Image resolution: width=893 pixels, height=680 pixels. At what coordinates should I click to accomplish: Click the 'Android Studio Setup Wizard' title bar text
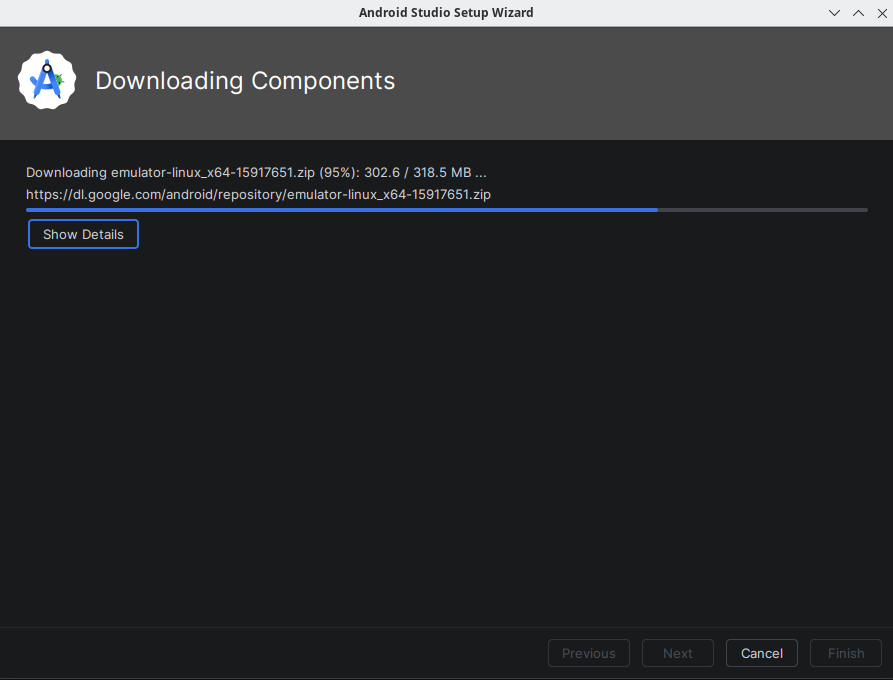(446, 13)
